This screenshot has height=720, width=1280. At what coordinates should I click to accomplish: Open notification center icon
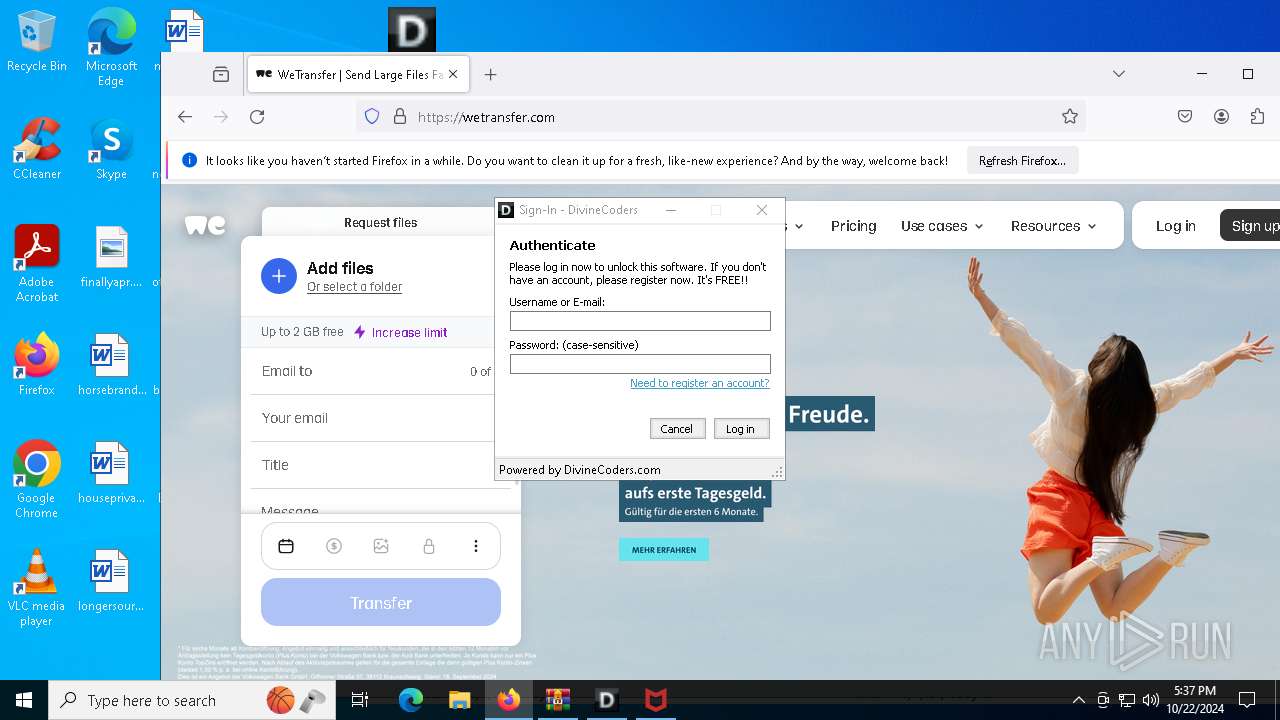click(1247, 700)
